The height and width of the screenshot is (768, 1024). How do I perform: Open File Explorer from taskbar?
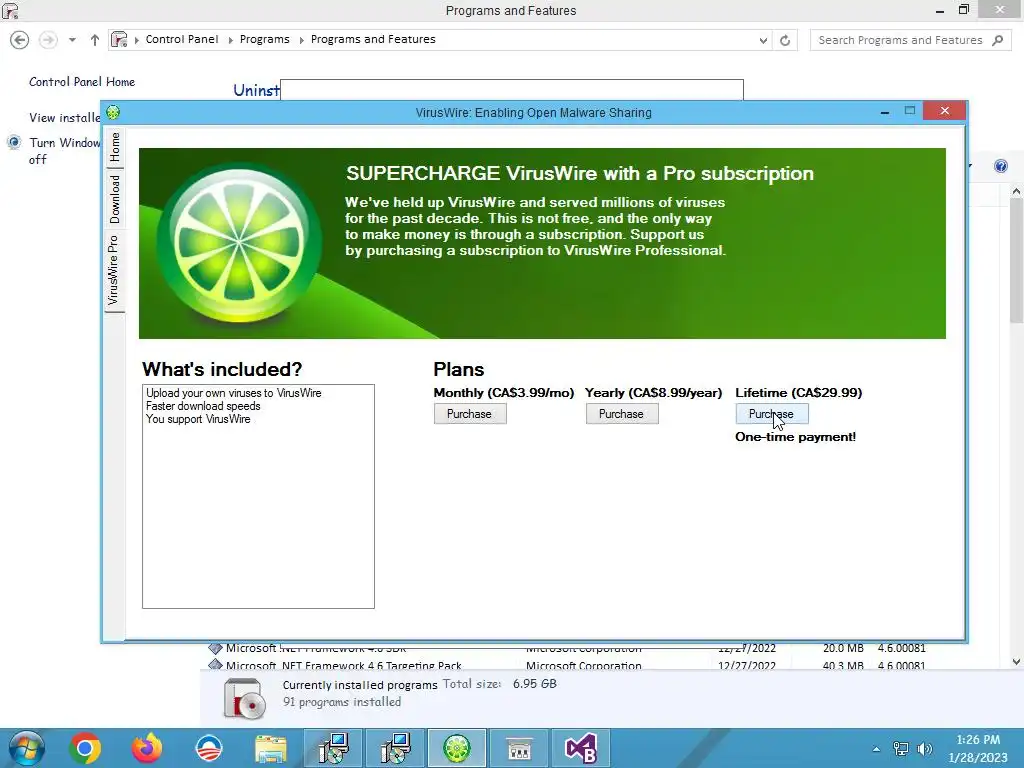[270, 749]
